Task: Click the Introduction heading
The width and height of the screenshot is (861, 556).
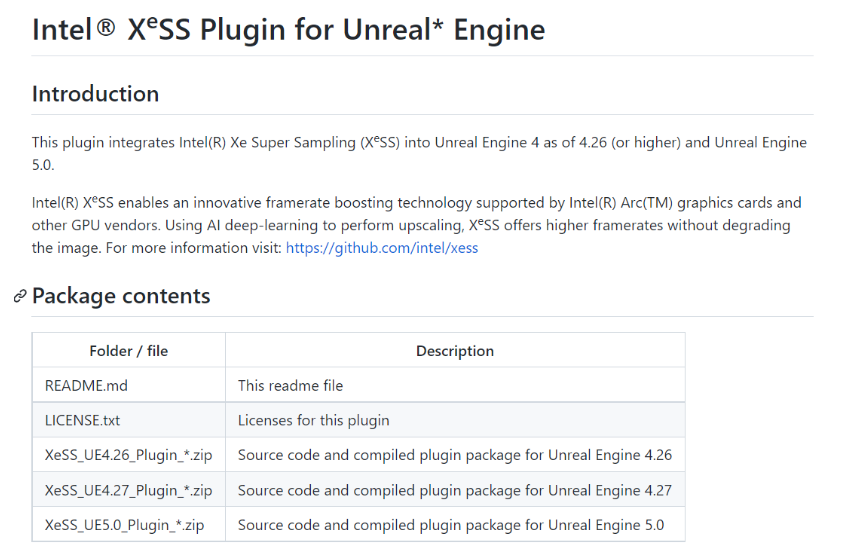Action: coord(95,94)
